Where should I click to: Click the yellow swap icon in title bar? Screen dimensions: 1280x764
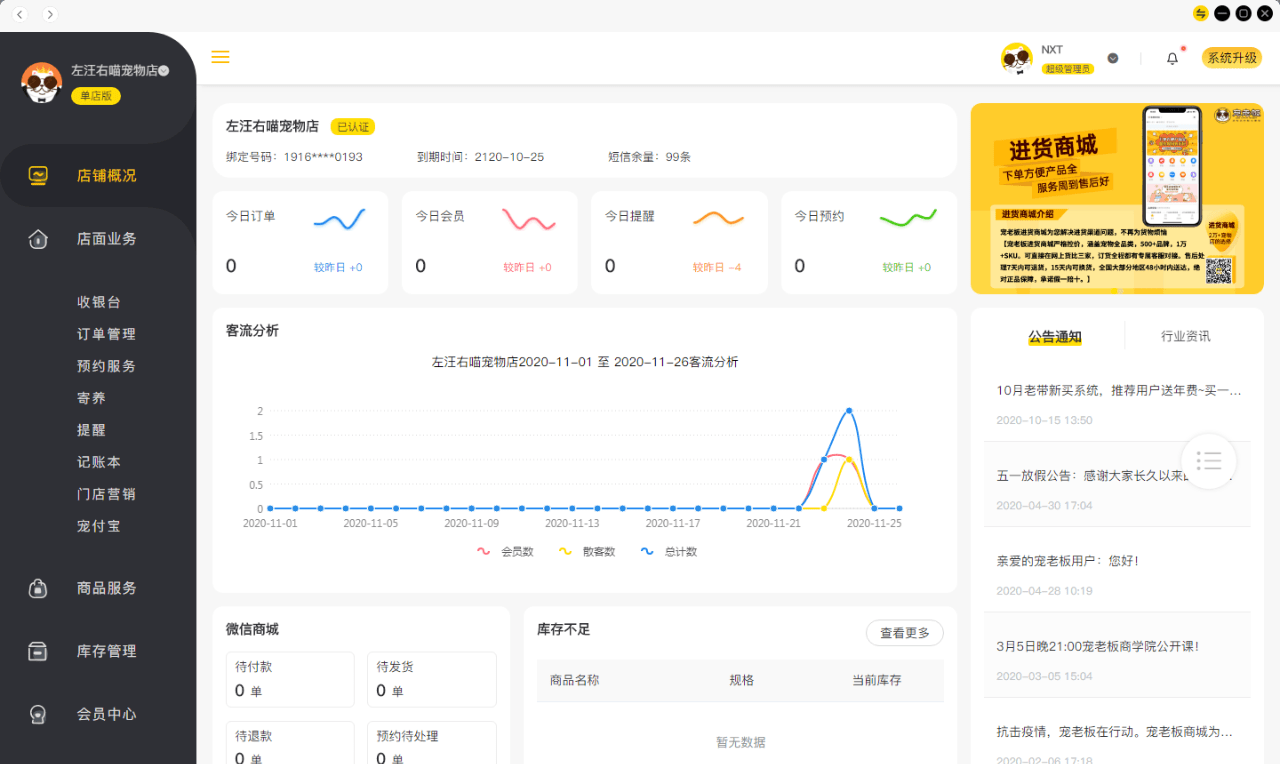pos(1201,13)
